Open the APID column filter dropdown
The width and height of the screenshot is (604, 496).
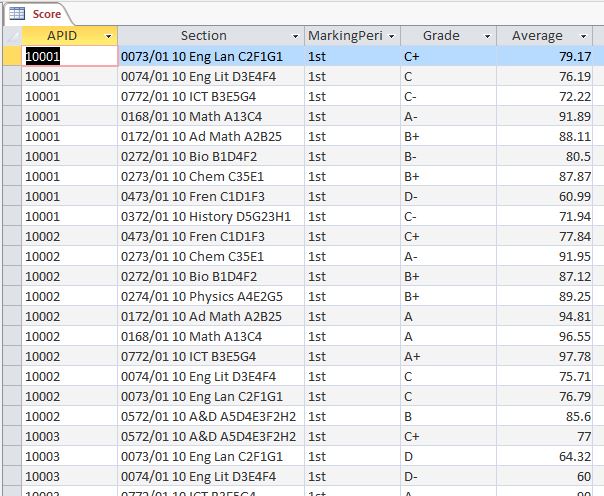109,36
